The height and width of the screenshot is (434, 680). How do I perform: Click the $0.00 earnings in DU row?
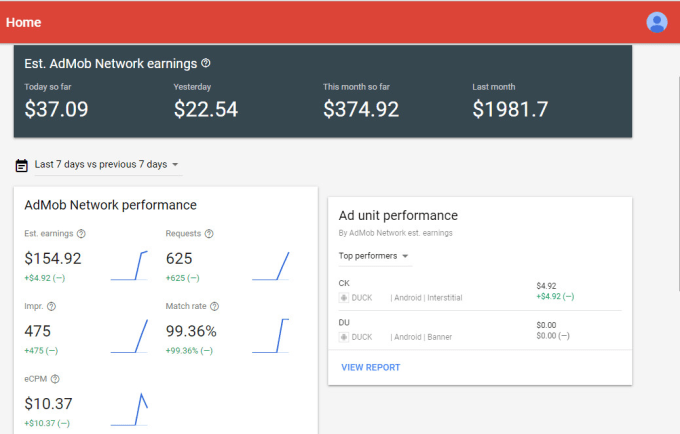click(x=546, y=325)
